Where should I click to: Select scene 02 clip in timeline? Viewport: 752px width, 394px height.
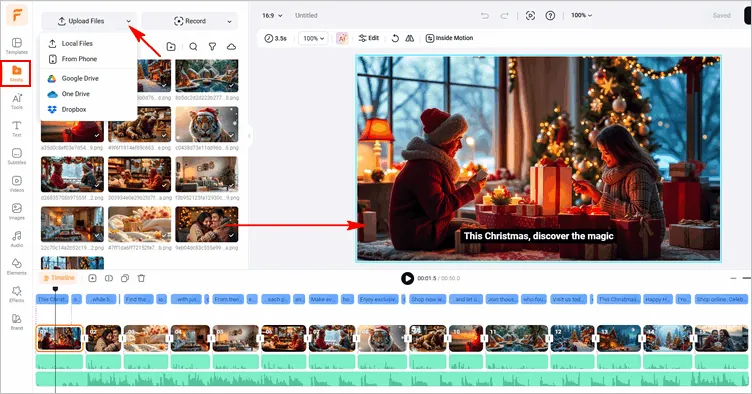[x=103, y=338]
